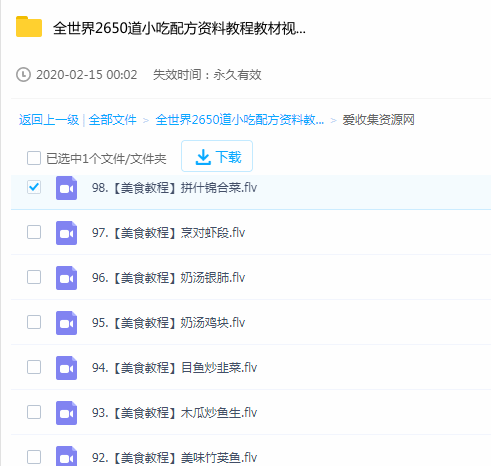491x466 pixels.
Task: Go back via 返回上一级 link
Action: [49, 120]
